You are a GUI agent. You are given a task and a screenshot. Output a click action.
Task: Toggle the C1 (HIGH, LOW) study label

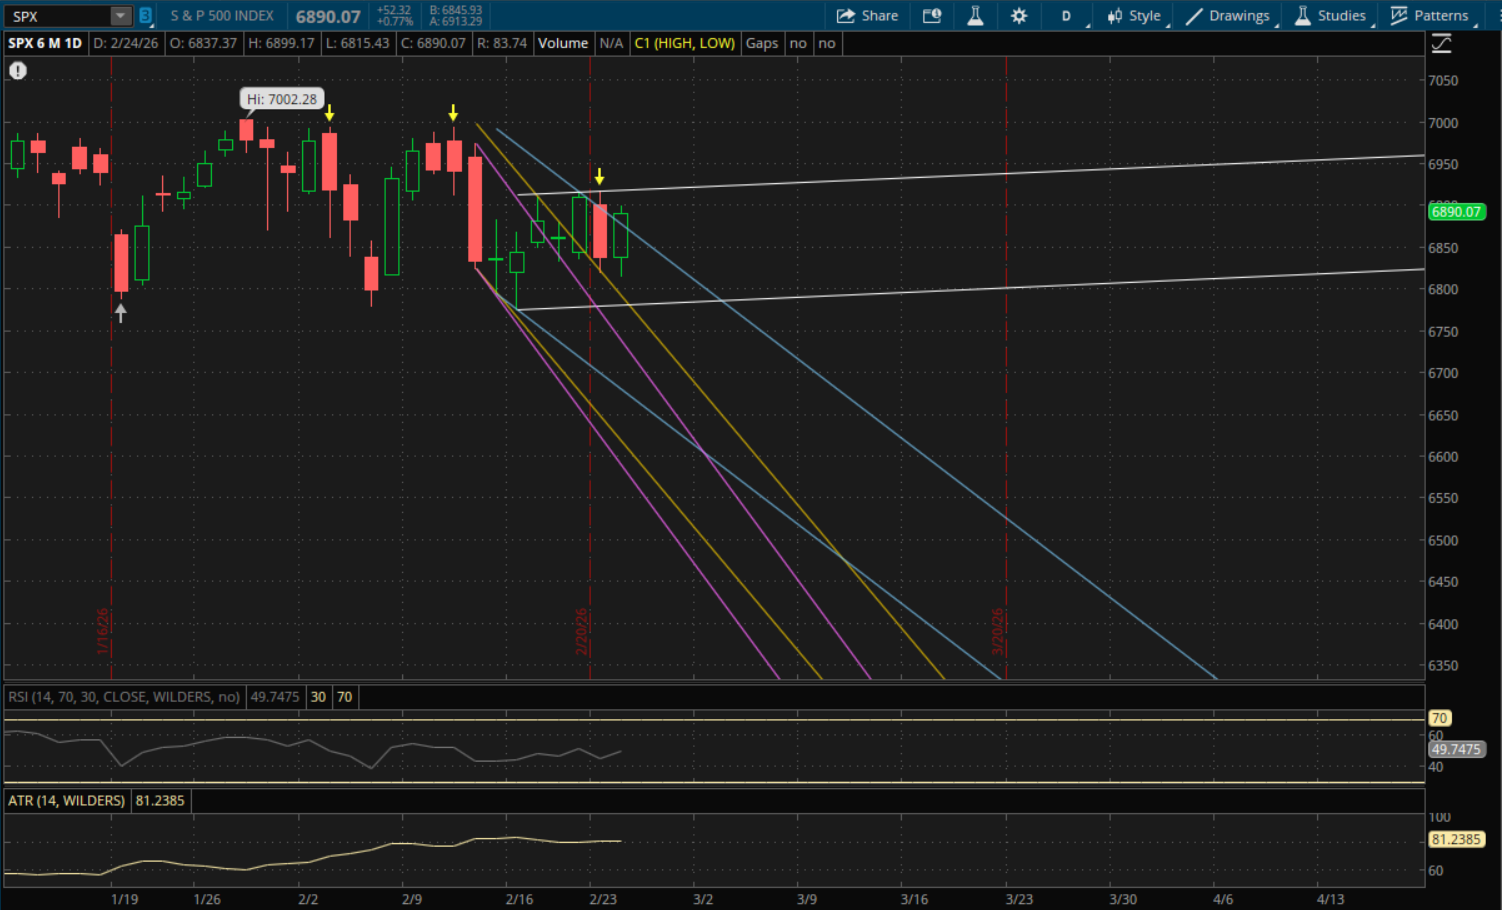click(684, 44)
